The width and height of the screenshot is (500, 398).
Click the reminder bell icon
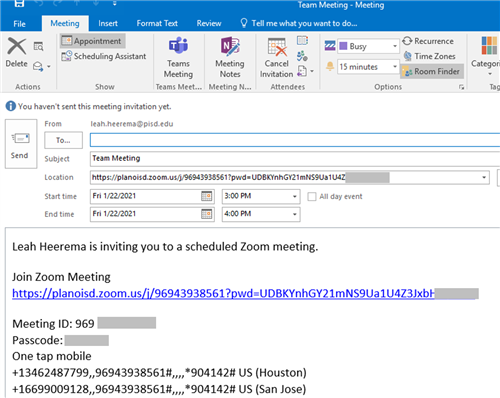(x=330, y=66)
